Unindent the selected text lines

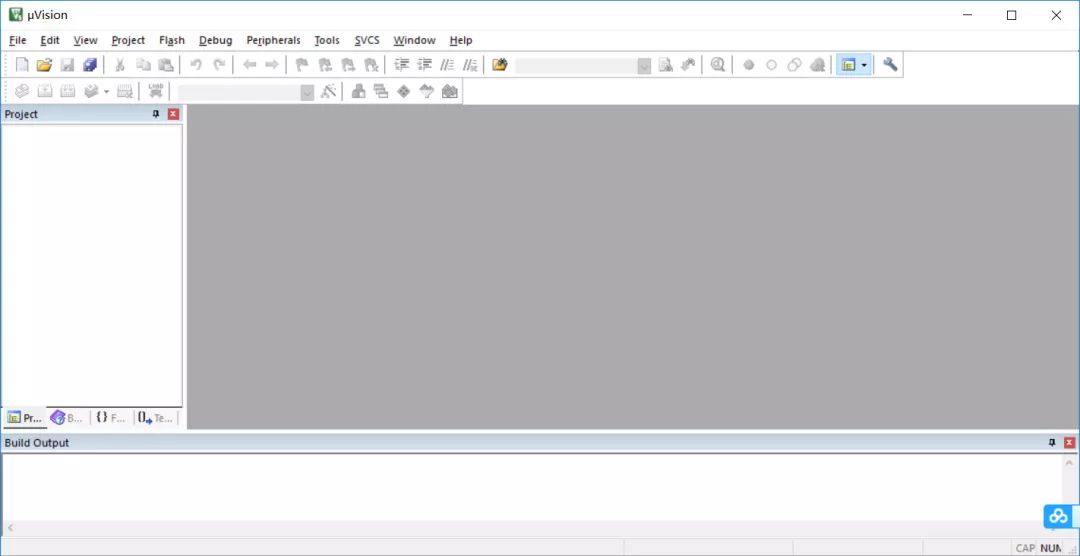(x=424, y=65)
